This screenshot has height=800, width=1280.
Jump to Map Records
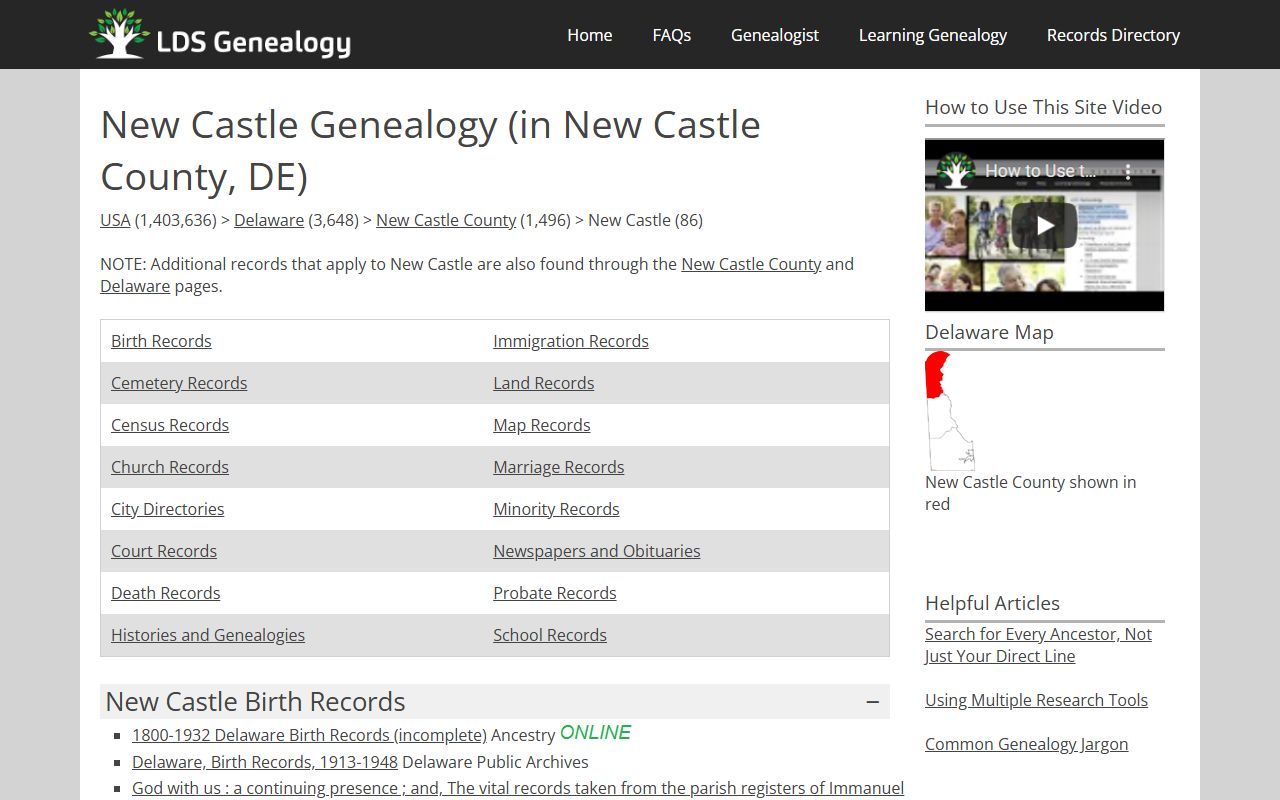point(542,425)
